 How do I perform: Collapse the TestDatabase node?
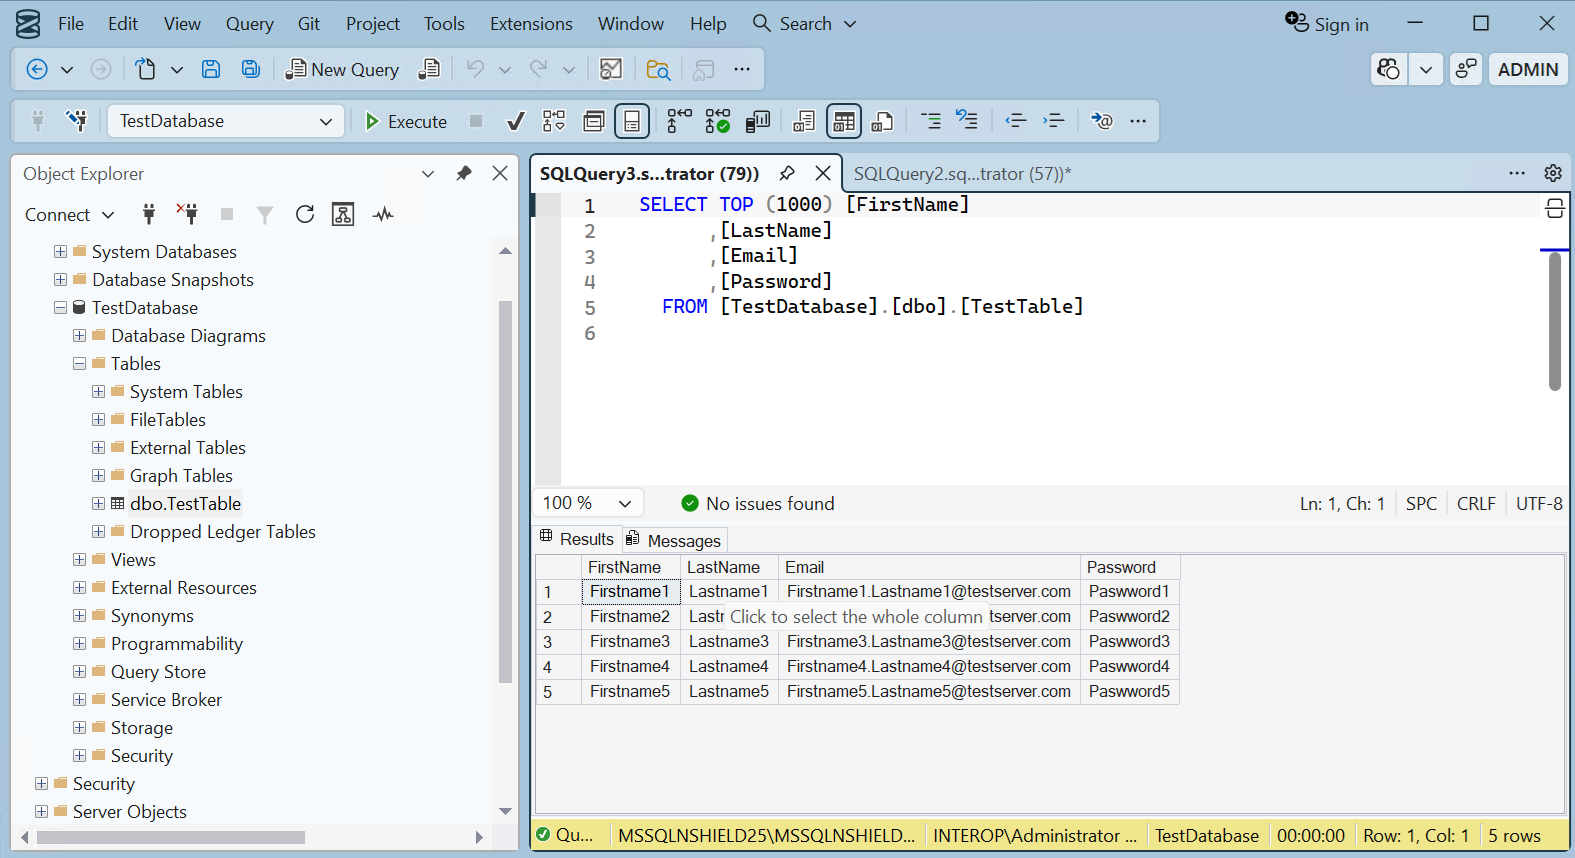click(61, 308)
